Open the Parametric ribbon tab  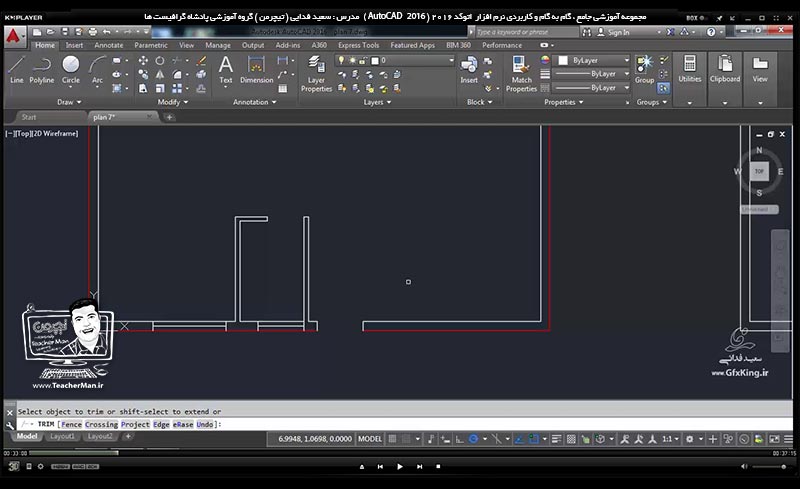(151, 45)
